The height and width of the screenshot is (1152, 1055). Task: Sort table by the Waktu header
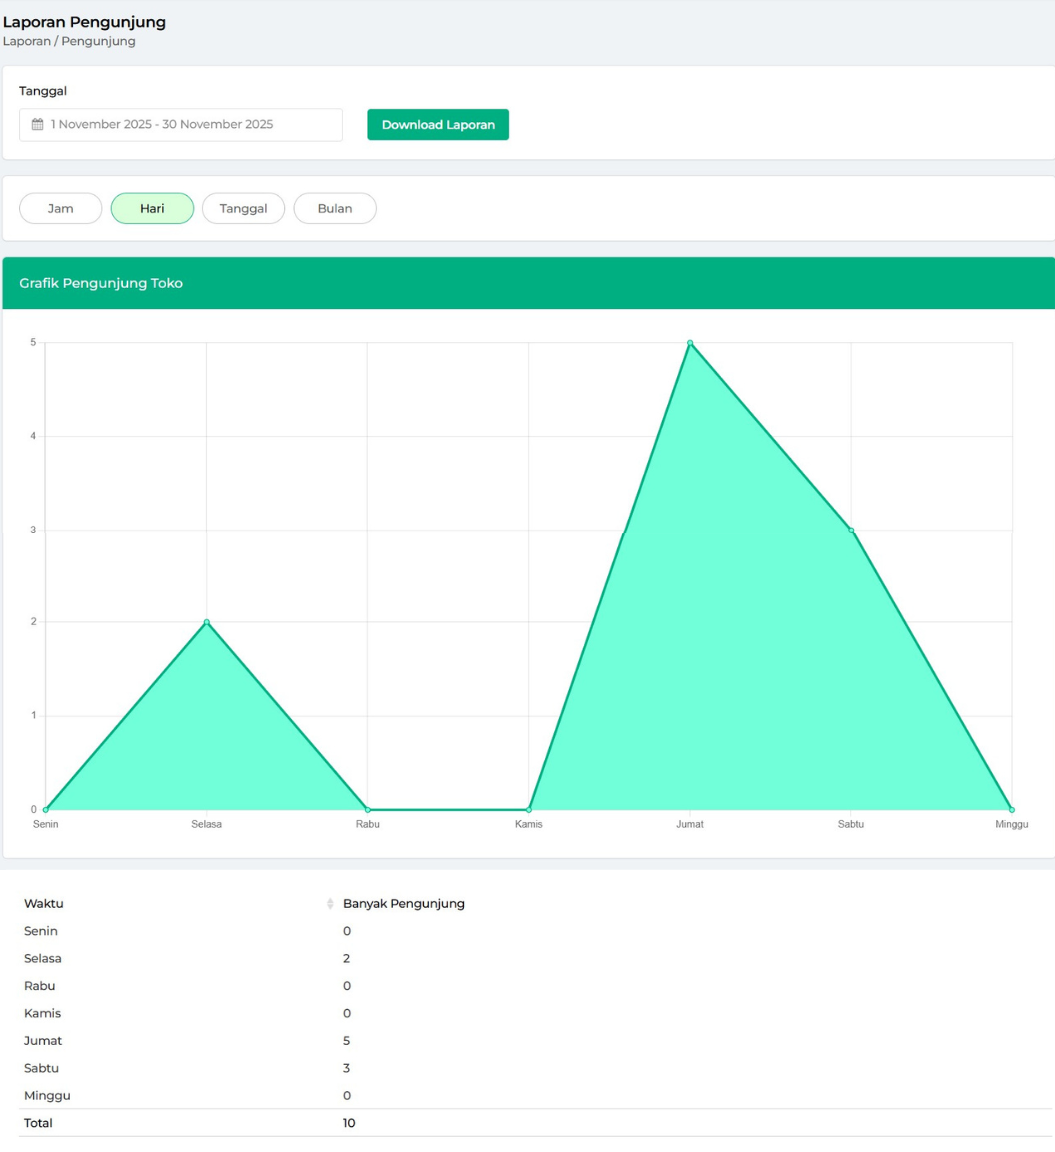(44, 904)
